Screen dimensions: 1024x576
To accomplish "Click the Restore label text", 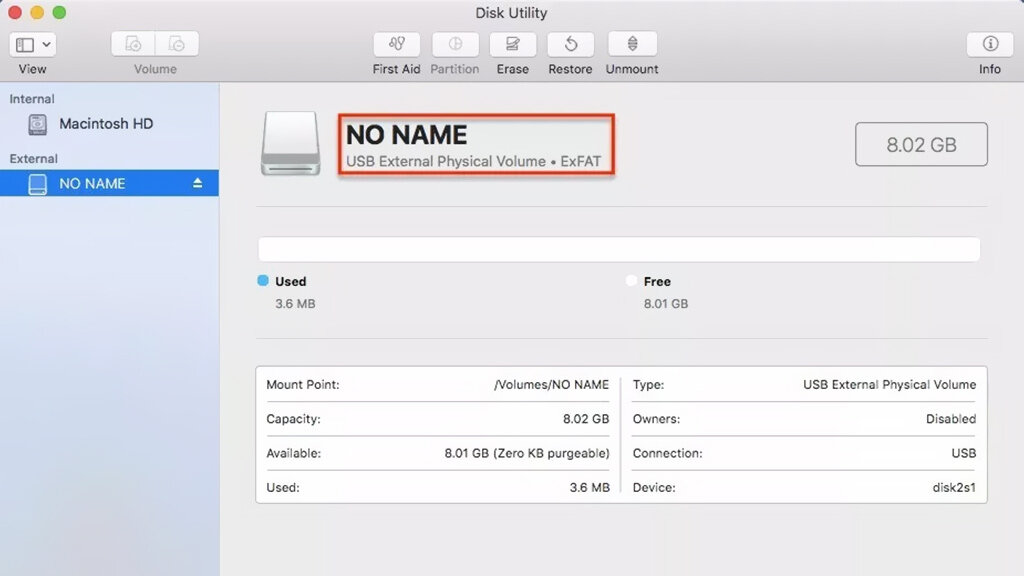I will [570, 69].
